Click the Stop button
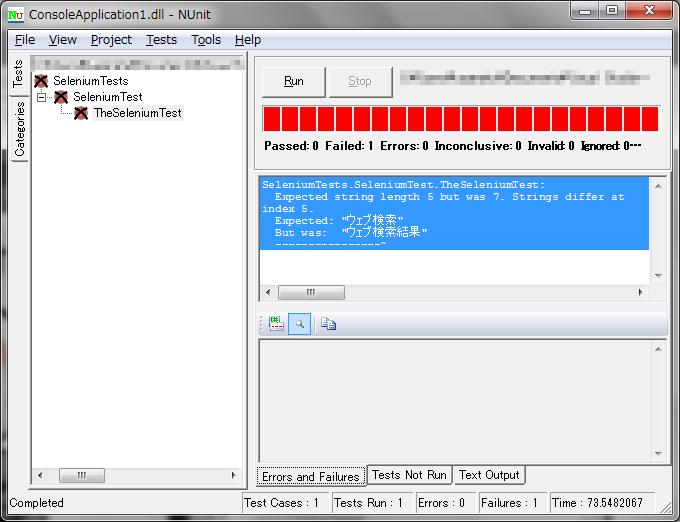Screen dimensions: 680x522 click(x=360, y=82)
